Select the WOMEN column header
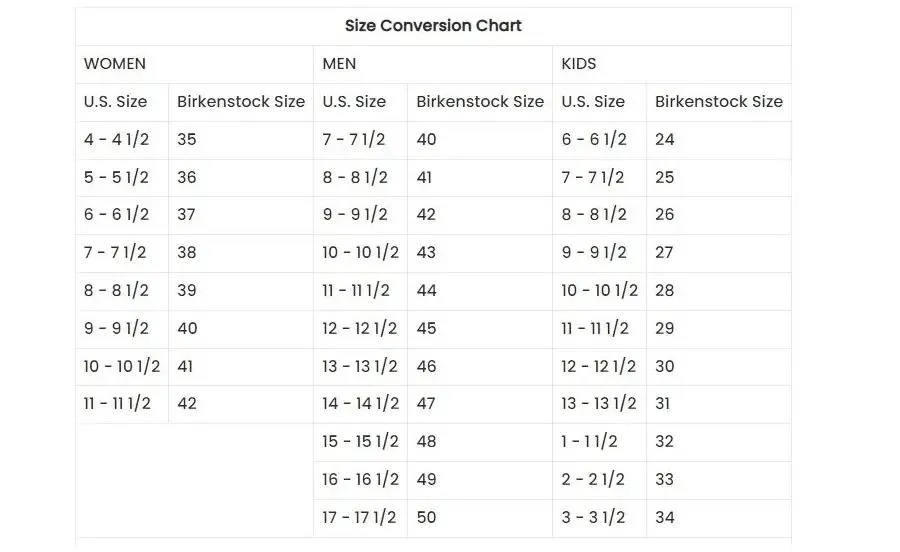The width and height of the screenshot is (900, 552). click(115, 64)
